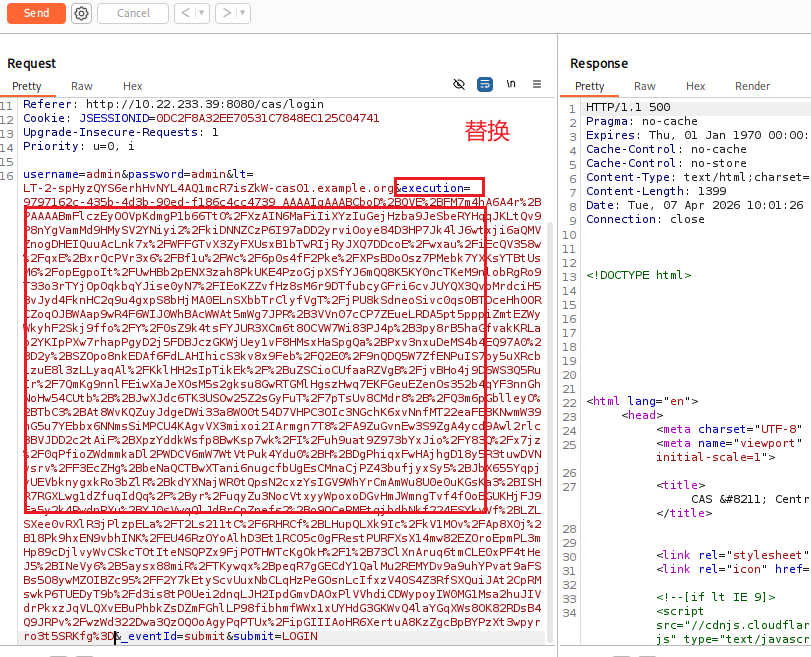Click _eventId=submit parameter text
Image resolution: width=811 pixels, height=657 pixels.
(173, 636)
